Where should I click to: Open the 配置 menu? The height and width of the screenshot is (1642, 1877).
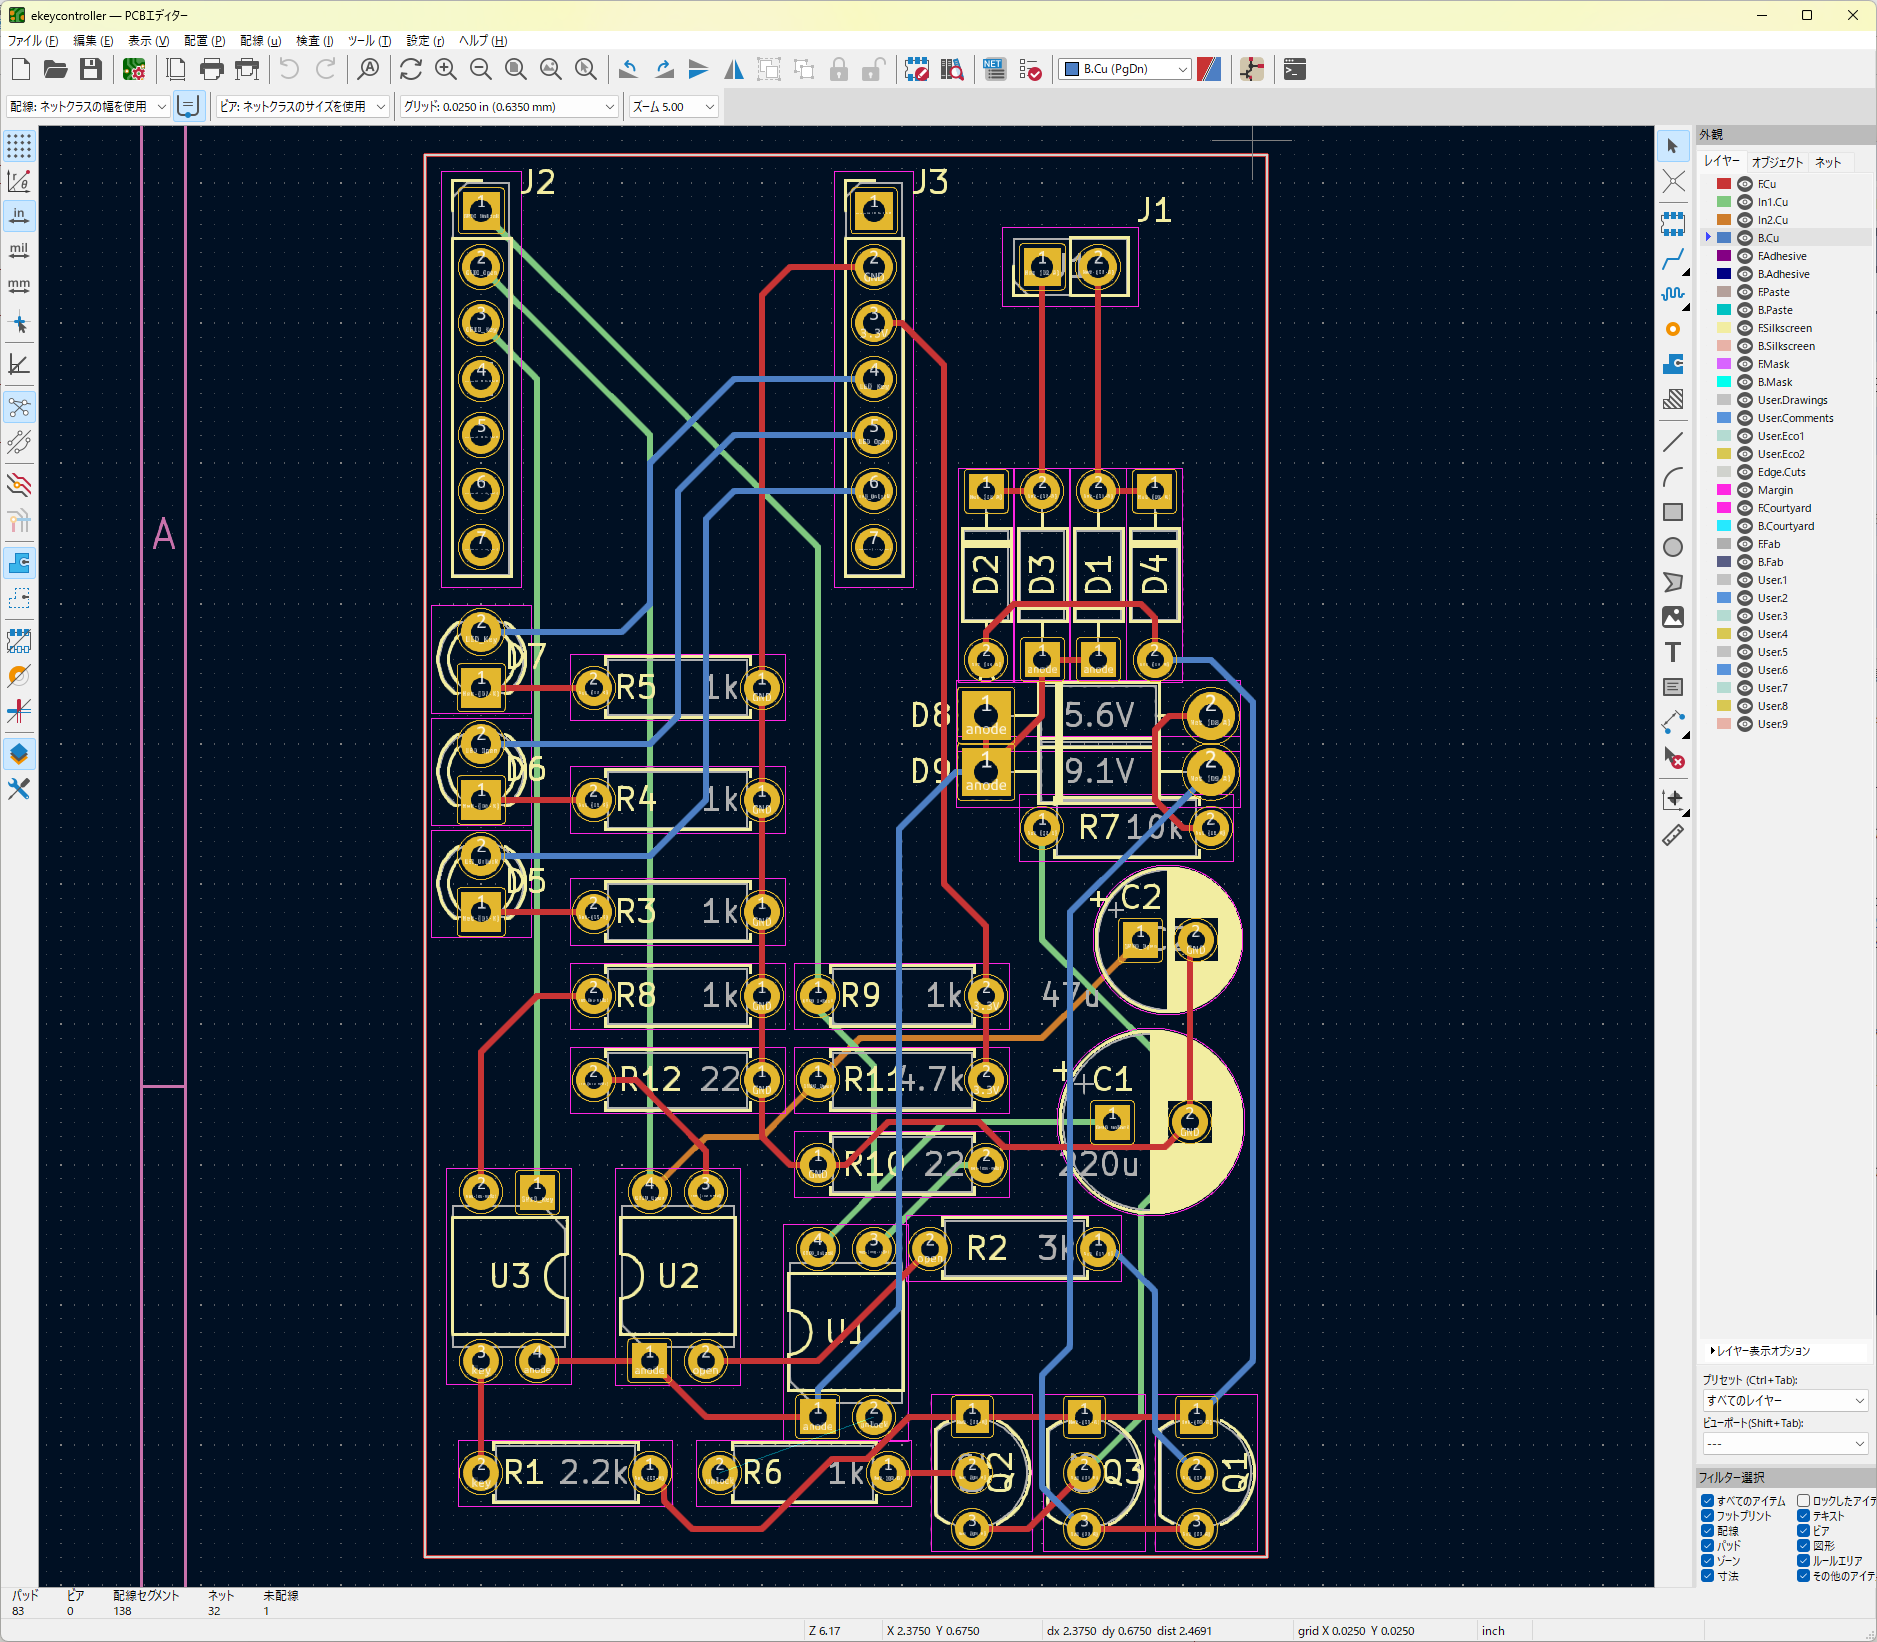[204, 41]
